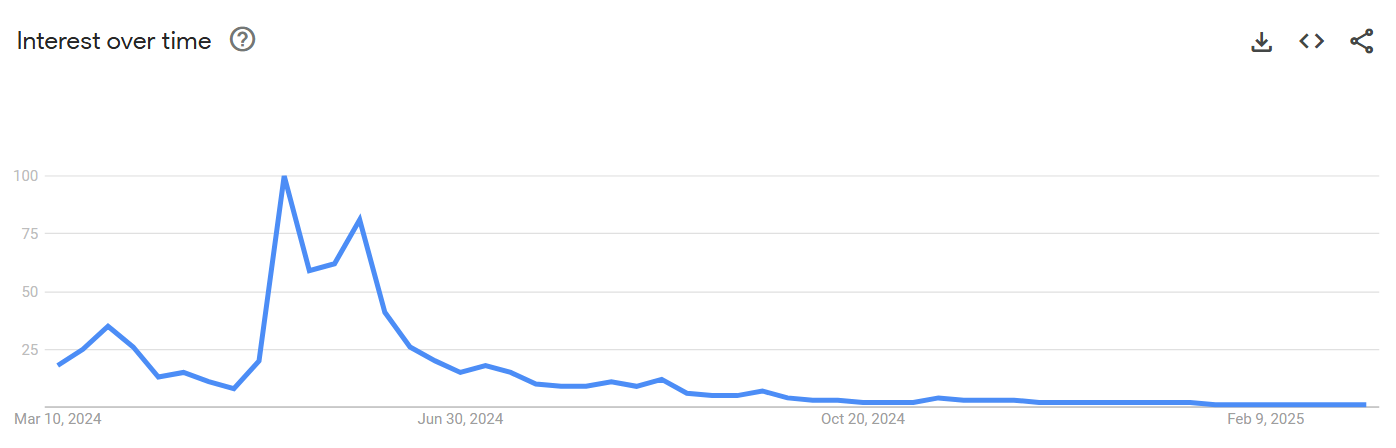This screenshot has width=1396, height=448.
Task: Select the Jun 30, 2024 axis label
Action: coord(460,419)
